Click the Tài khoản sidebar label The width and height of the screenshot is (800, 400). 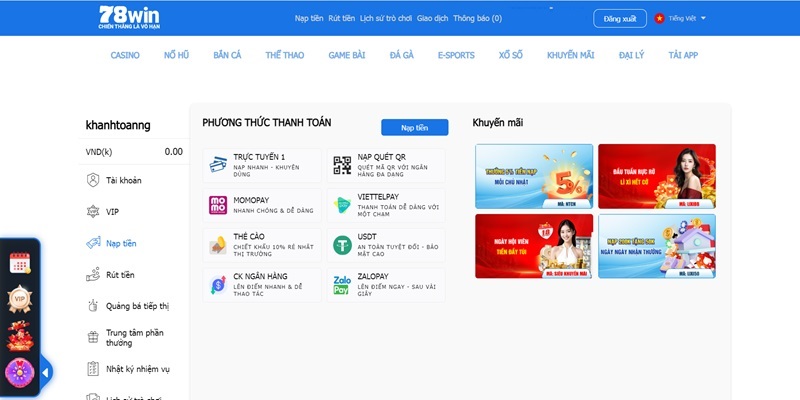click(124, 180)
